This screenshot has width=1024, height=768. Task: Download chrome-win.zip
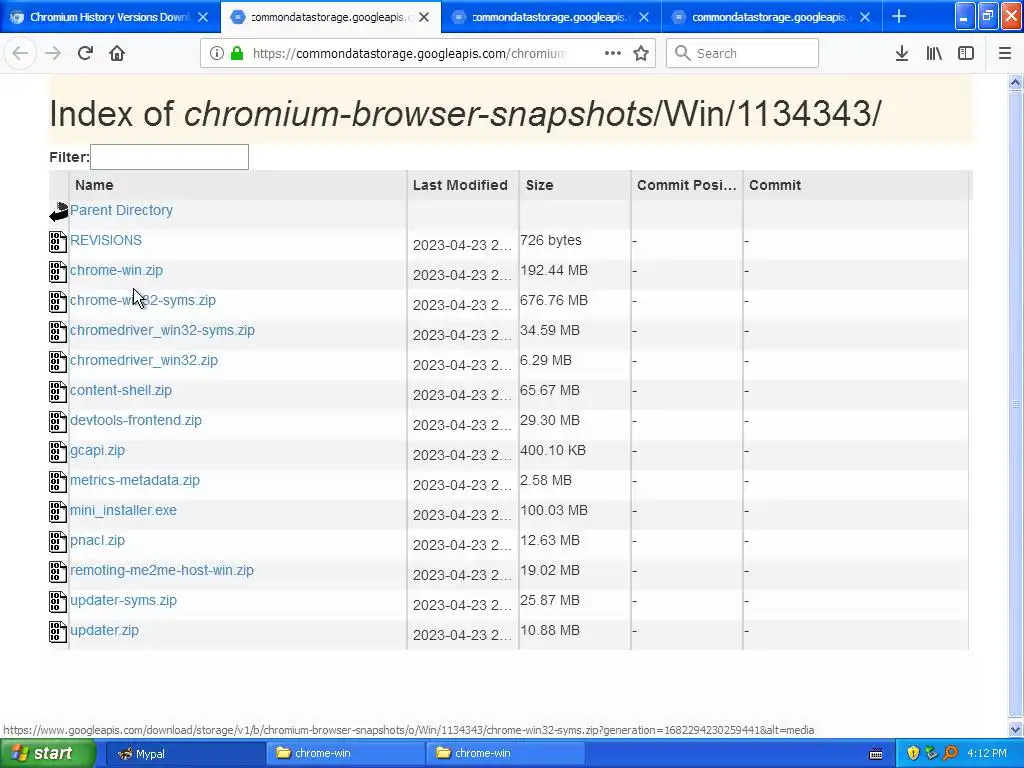(x=116, y=270)
